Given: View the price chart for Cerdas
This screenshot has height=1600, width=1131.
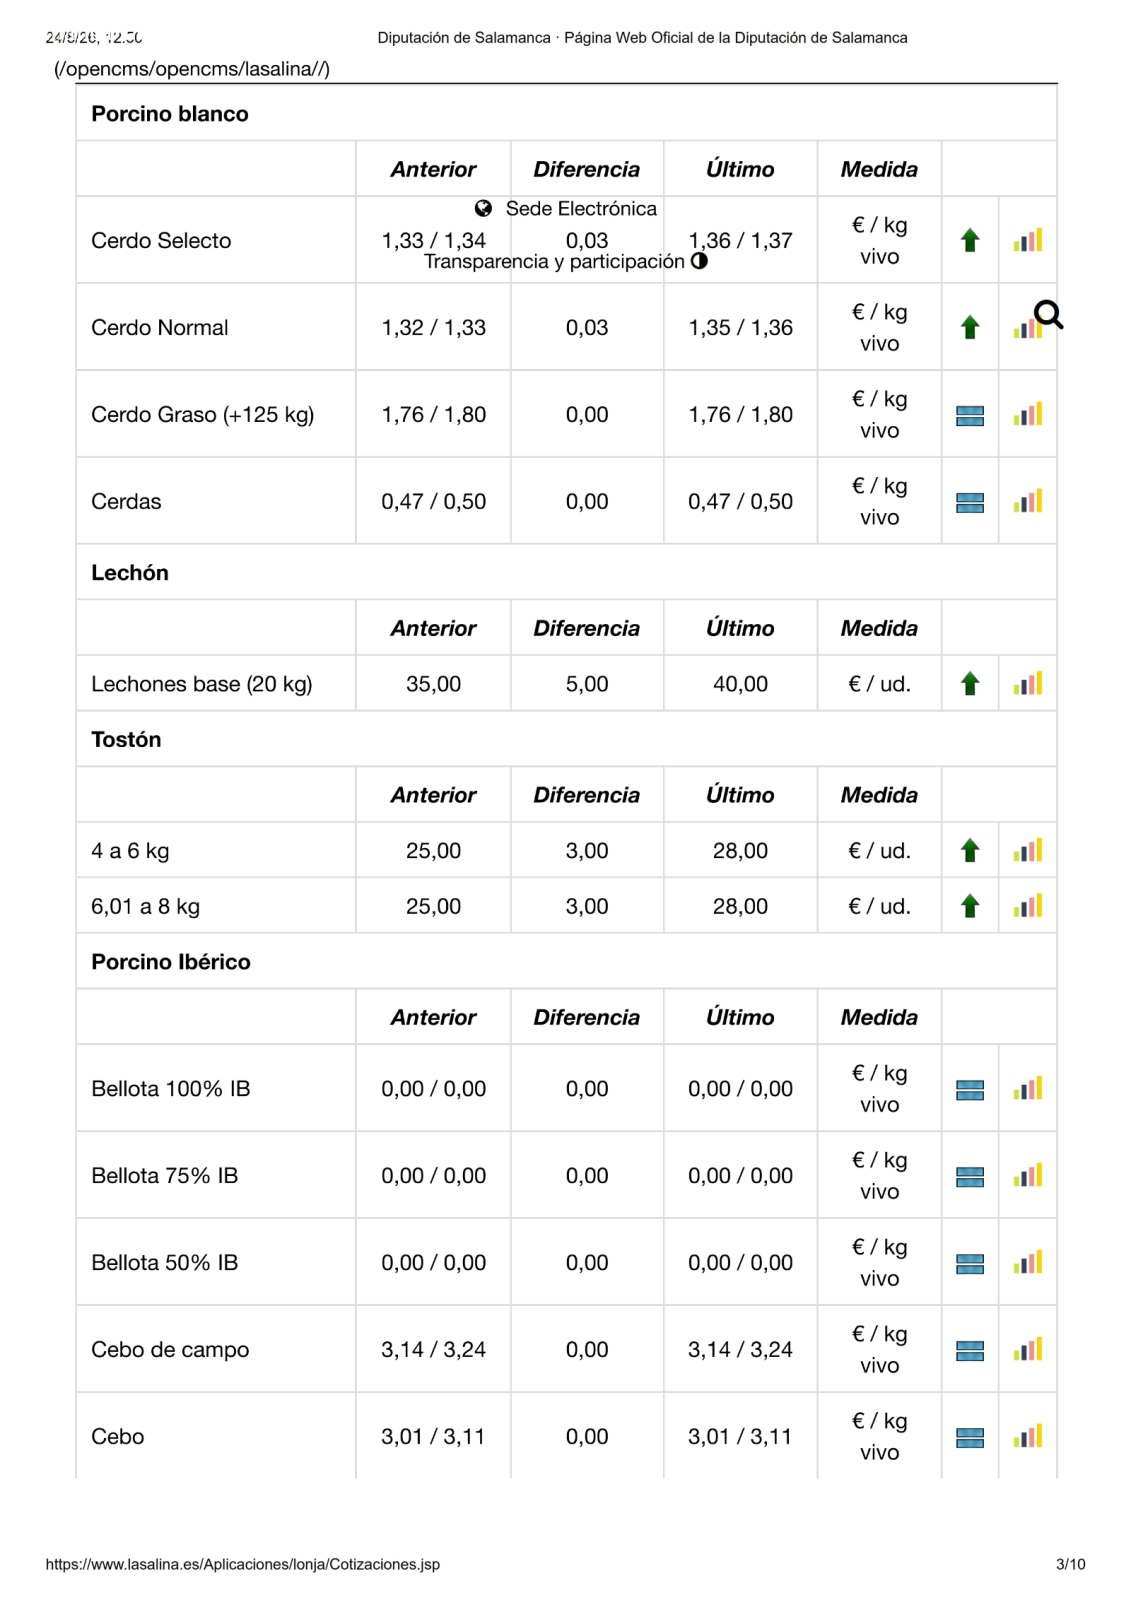Looking at the screenshot, I should [x=1027, y=501].
